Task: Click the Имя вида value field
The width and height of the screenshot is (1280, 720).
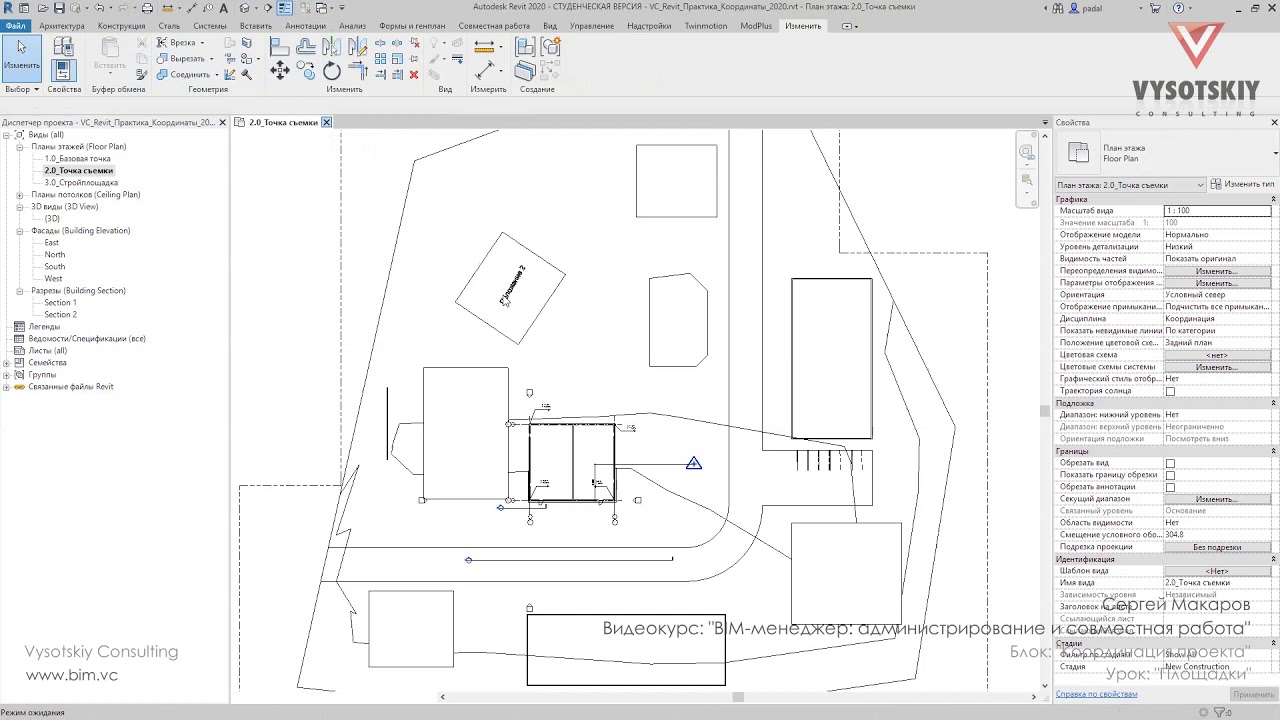Action: point(1217,583)
